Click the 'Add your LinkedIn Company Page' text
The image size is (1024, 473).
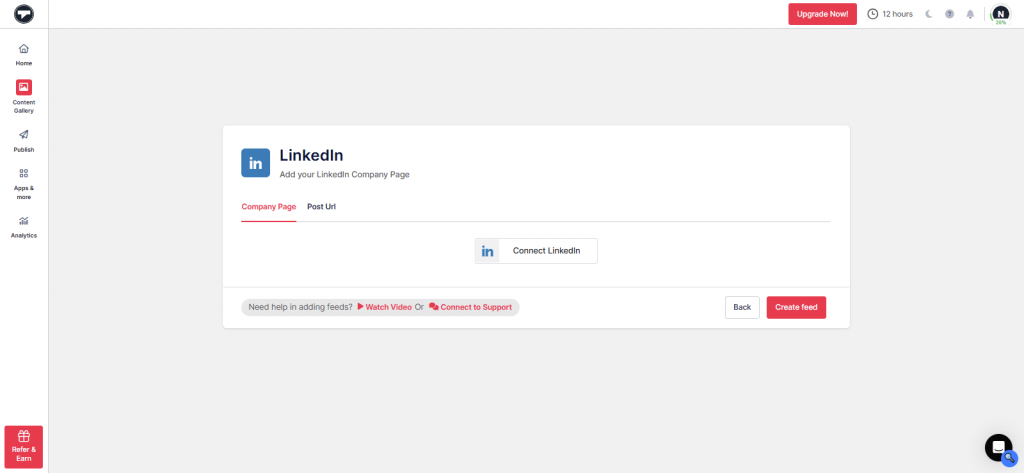click(x=344, y=174)
